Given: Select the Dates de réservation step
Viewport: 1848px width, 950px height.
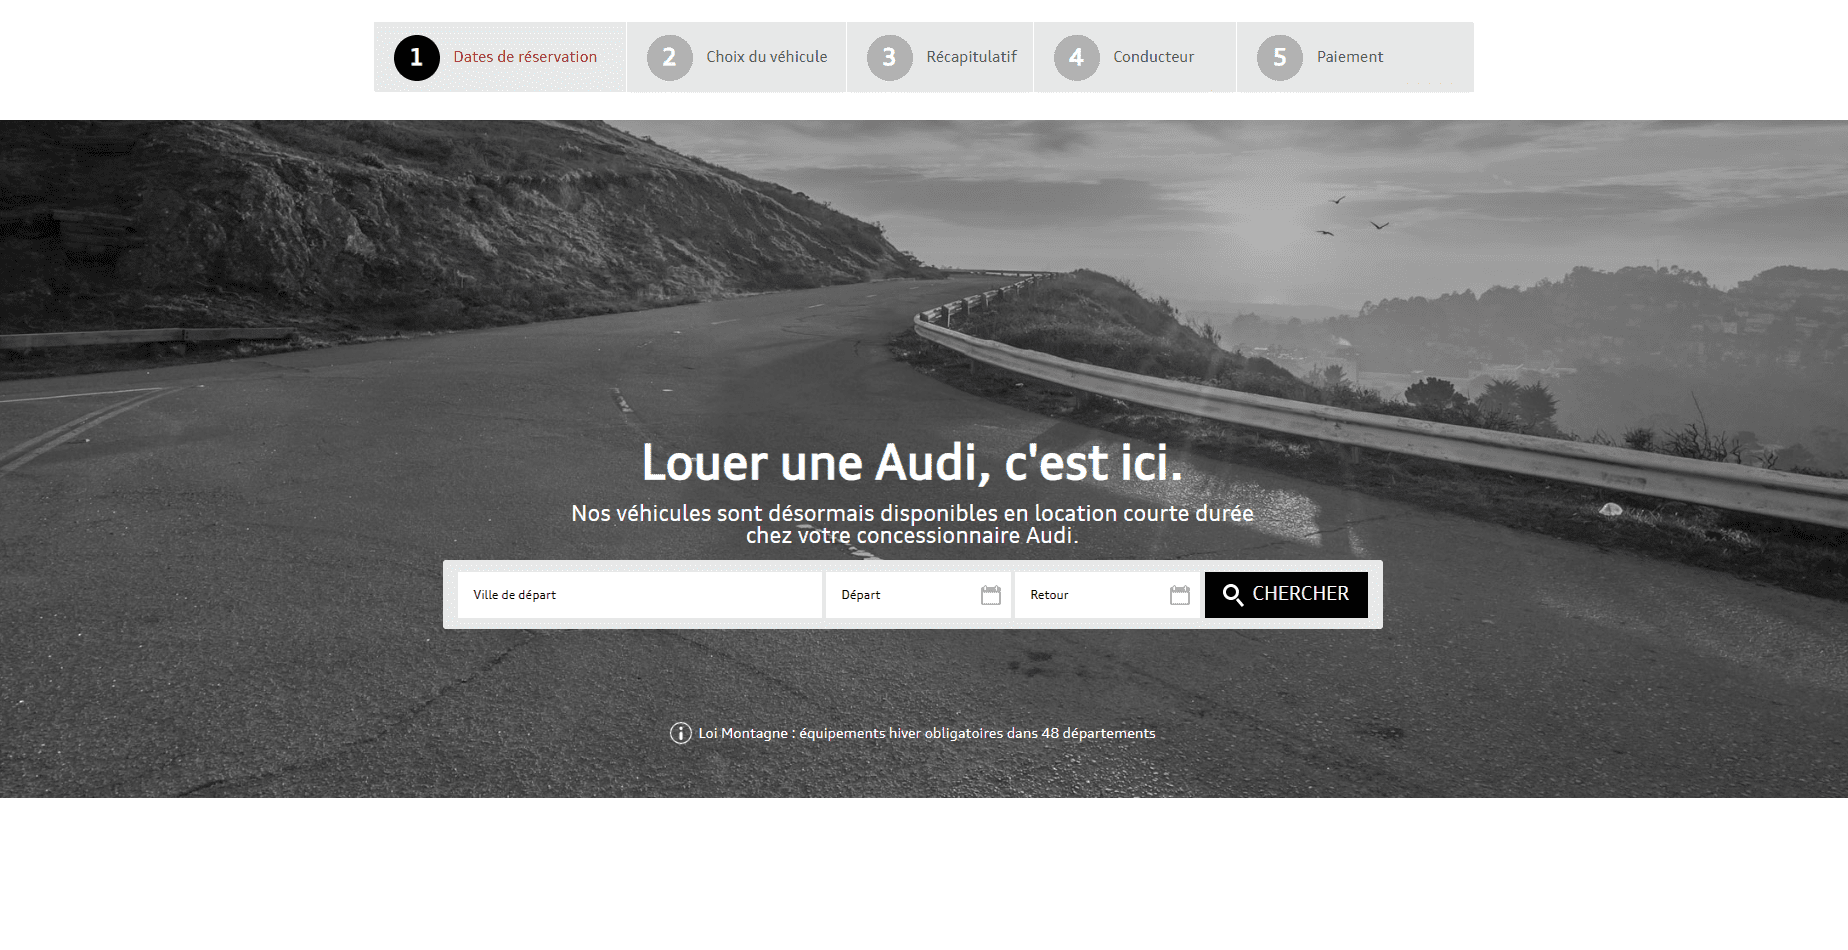Looking at the screenshot, I should click(500, 57).
